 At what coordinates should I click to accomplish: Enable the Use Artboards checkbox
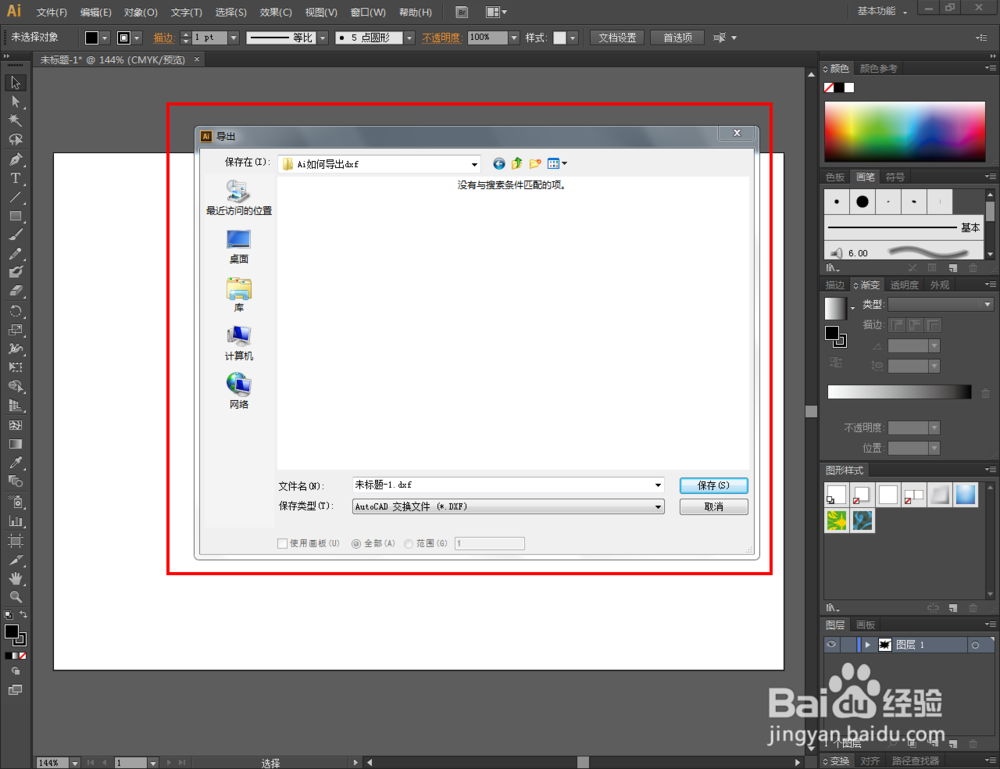coord(282,543)
